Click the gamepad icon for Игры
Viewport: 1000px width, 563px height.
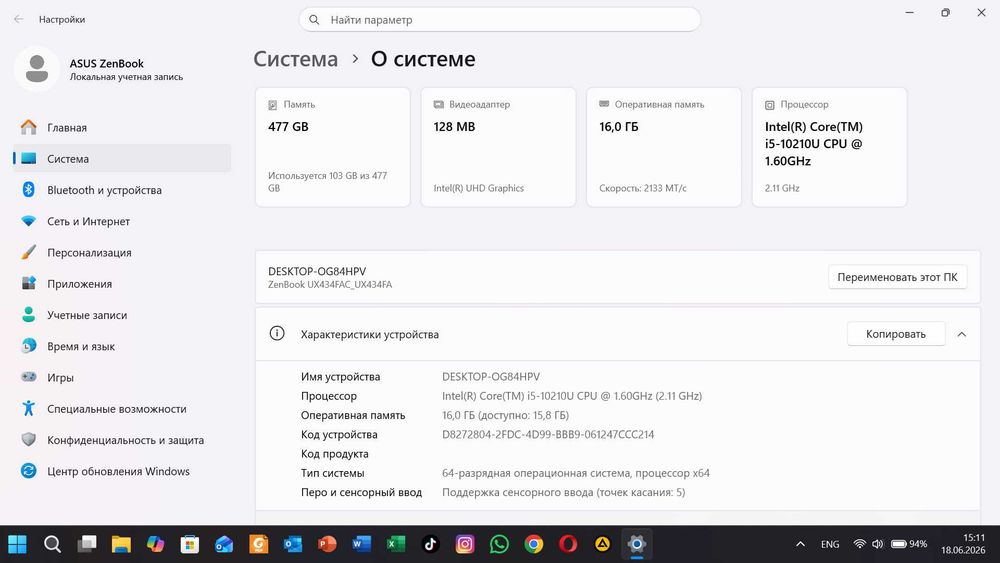(29, 377)
